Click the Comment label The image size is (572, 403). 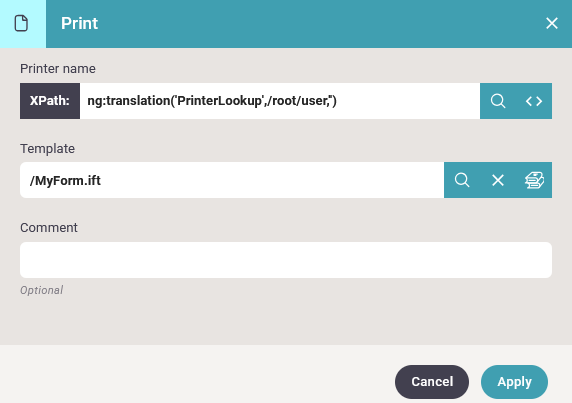point(49,228)
